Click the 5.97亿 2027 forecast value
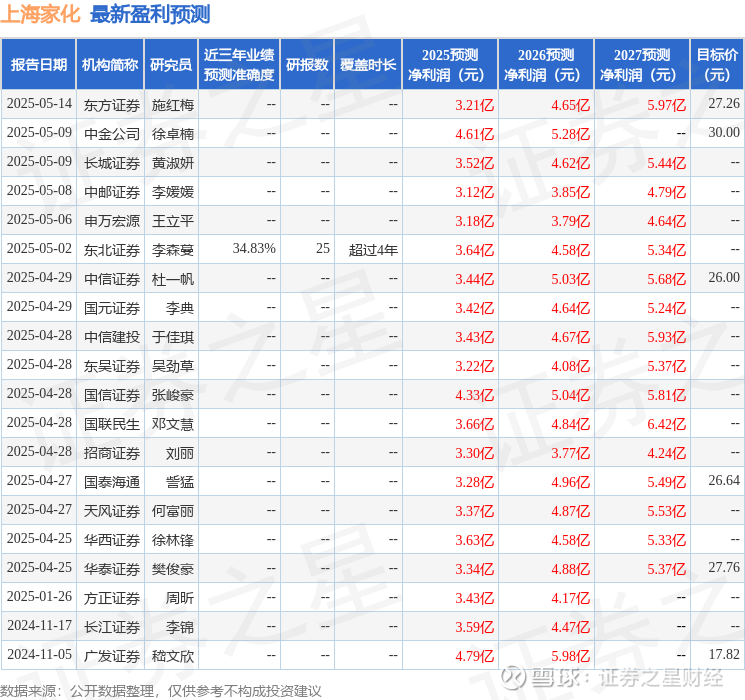Screen dimensions: 745x700 coord(667,105)
